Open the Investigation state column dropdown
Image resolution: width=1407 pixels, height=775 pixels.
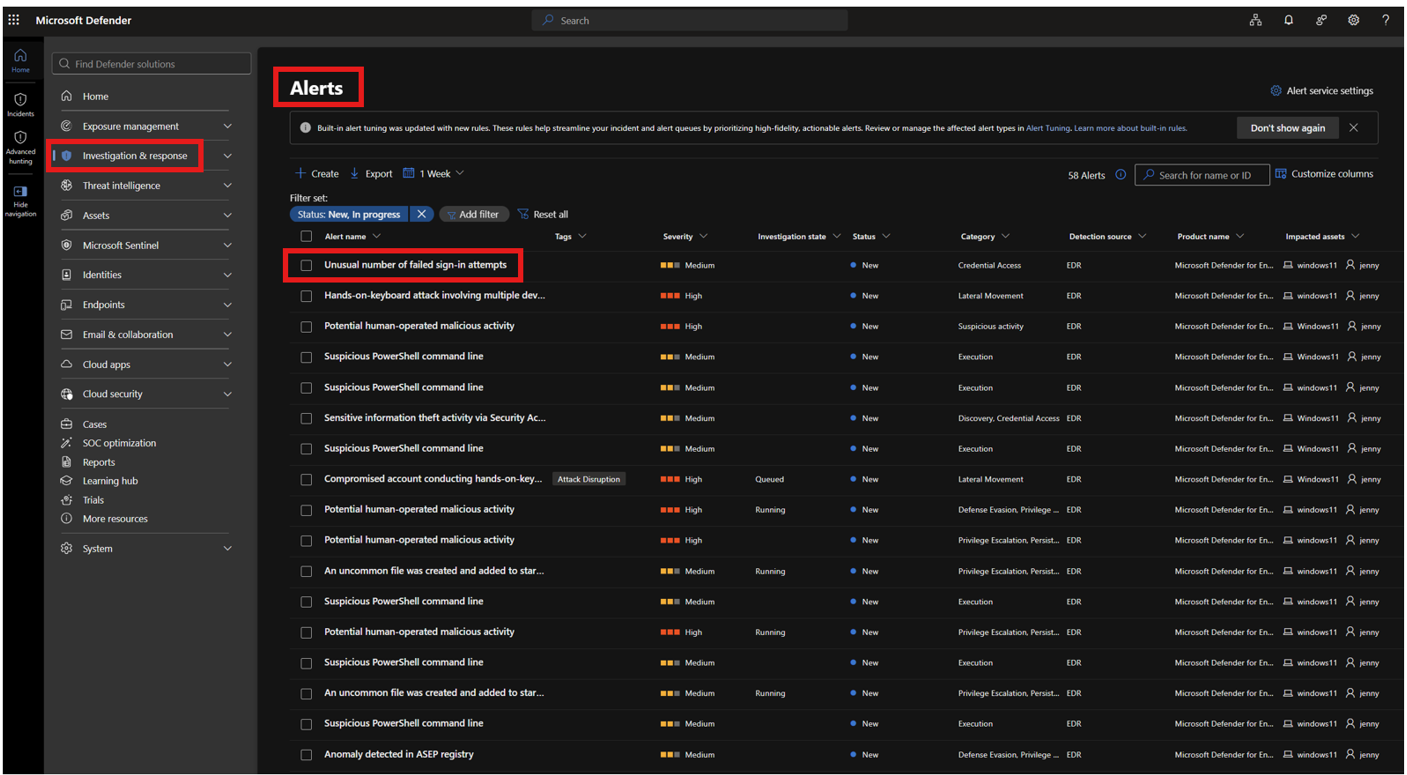[x=836, y=237]
